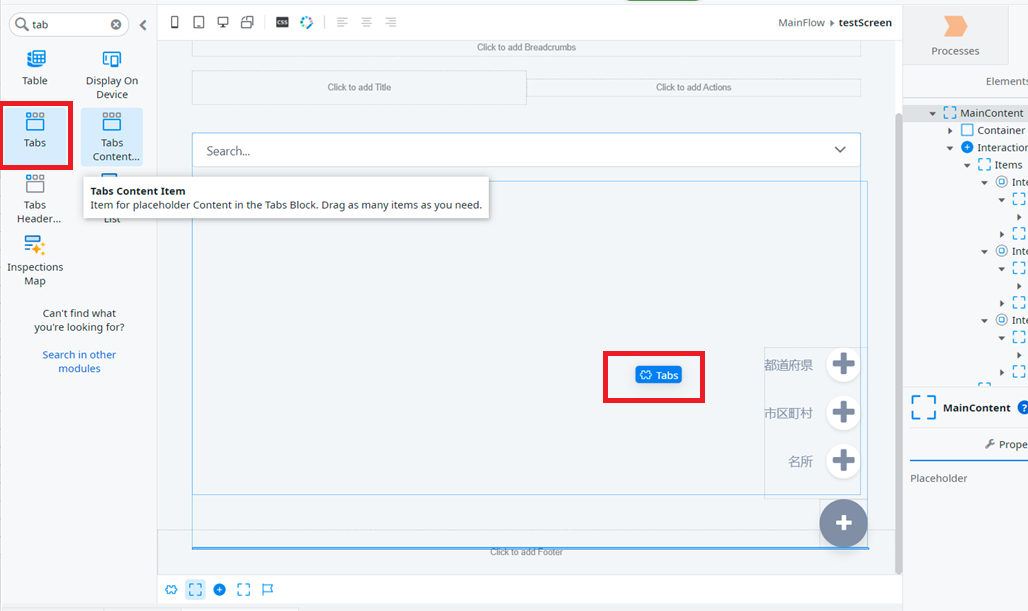Open the CSS style sheet editor
1028x611 pixels.
tap(282, 22)
